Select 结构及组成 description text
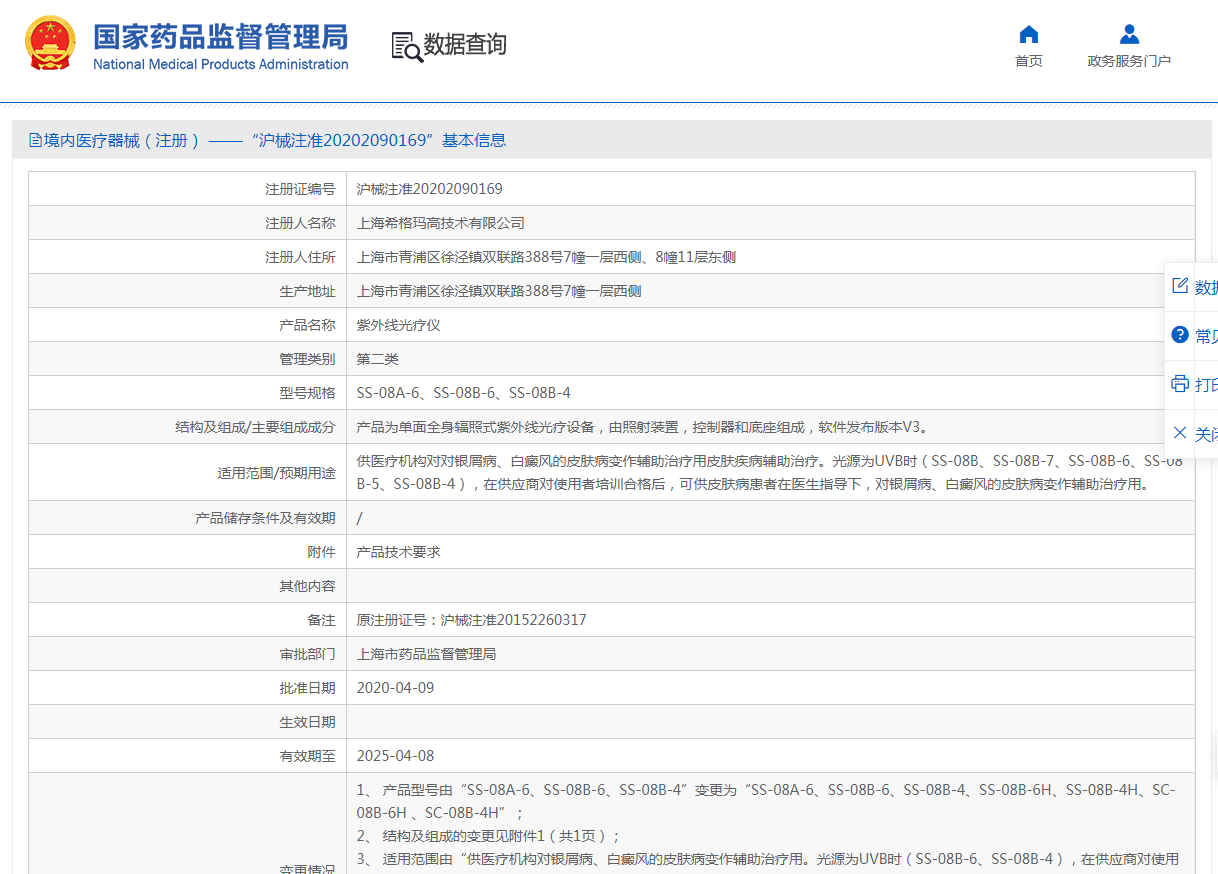This screenshot has height=874, width=1218. pyautogui.click(x=643, y=427)
